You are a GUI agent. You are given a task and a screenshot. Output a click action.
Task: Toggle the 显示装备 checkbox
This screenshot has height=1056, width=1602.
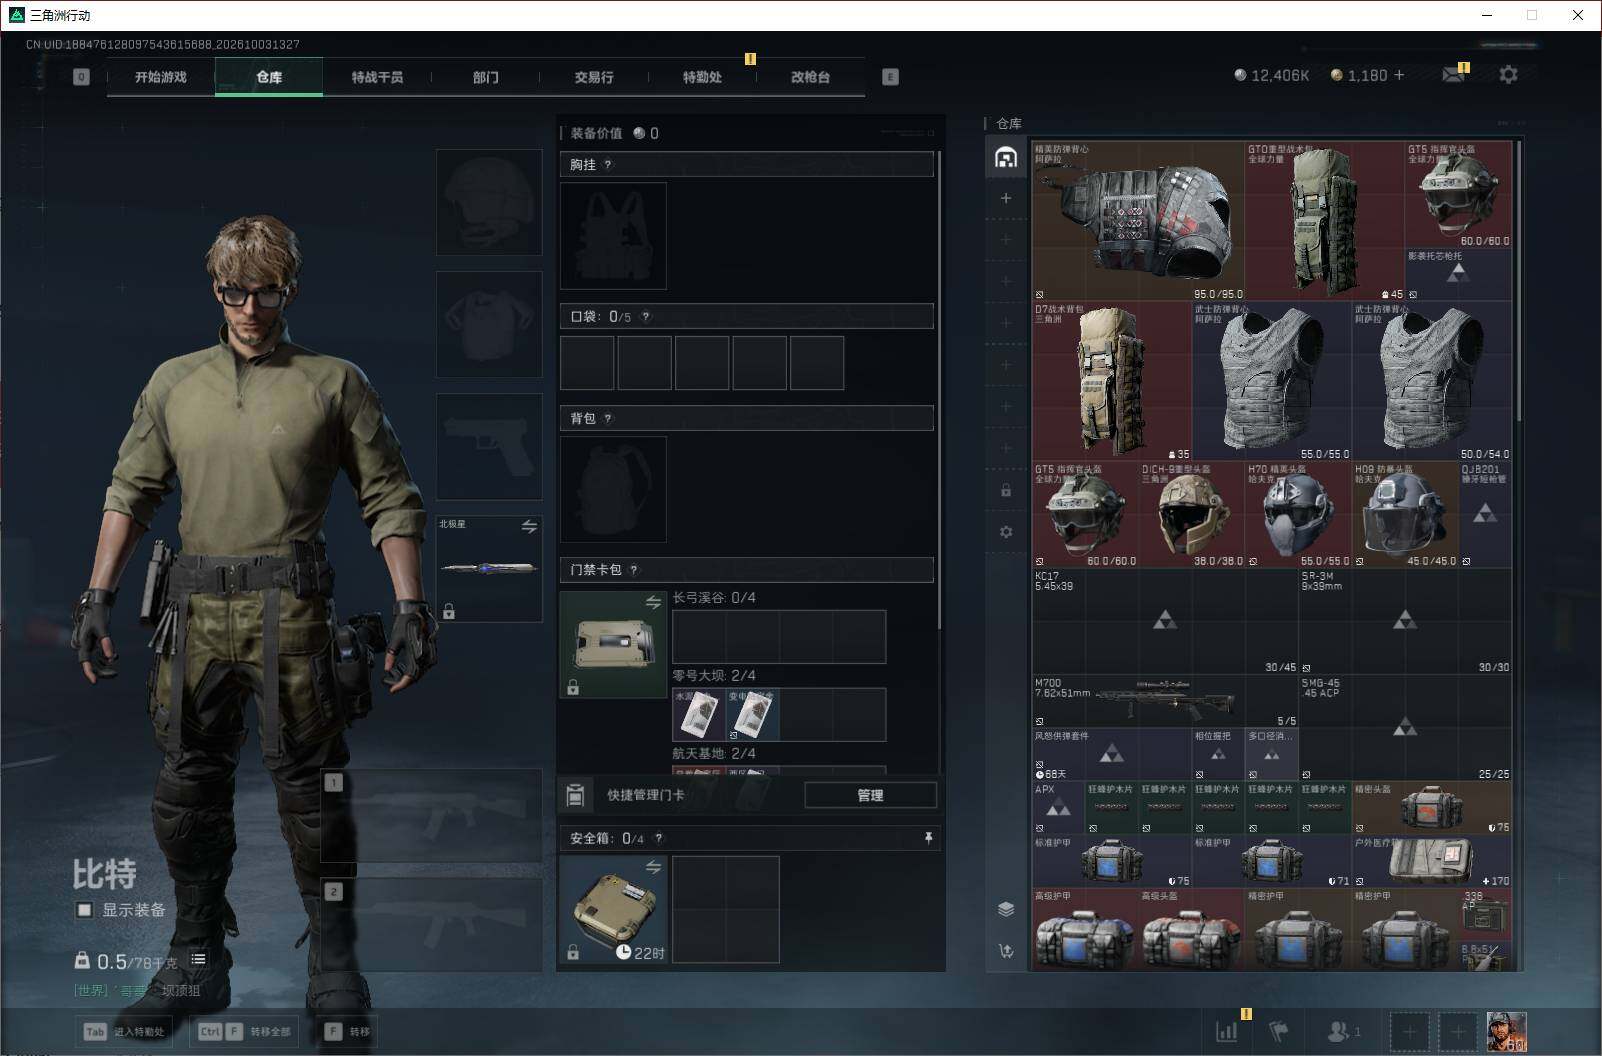(84, 910)
